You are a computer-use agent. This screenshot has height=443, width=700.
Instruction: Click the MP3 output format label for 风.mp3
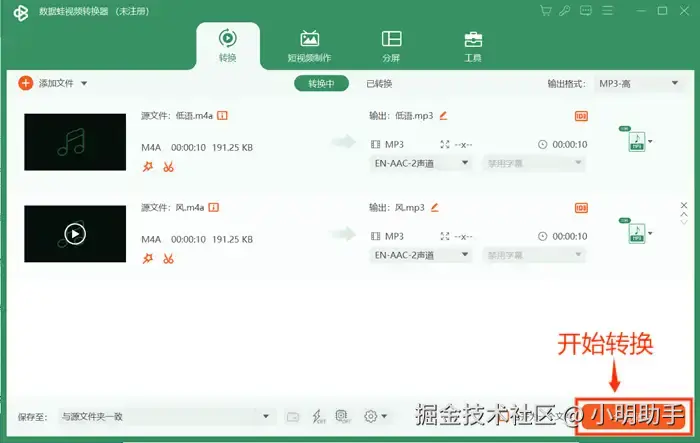[x=394, y=236]
